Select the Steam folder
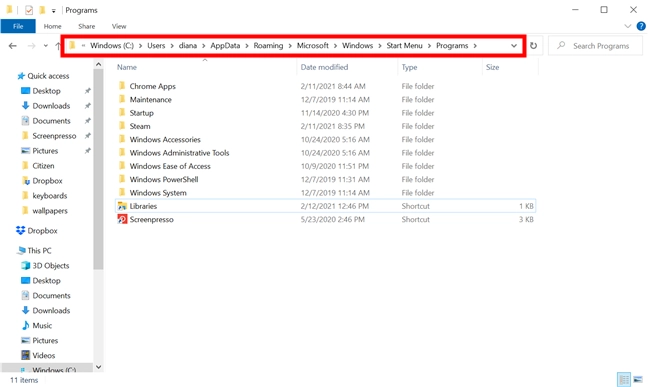 point(140,126)
